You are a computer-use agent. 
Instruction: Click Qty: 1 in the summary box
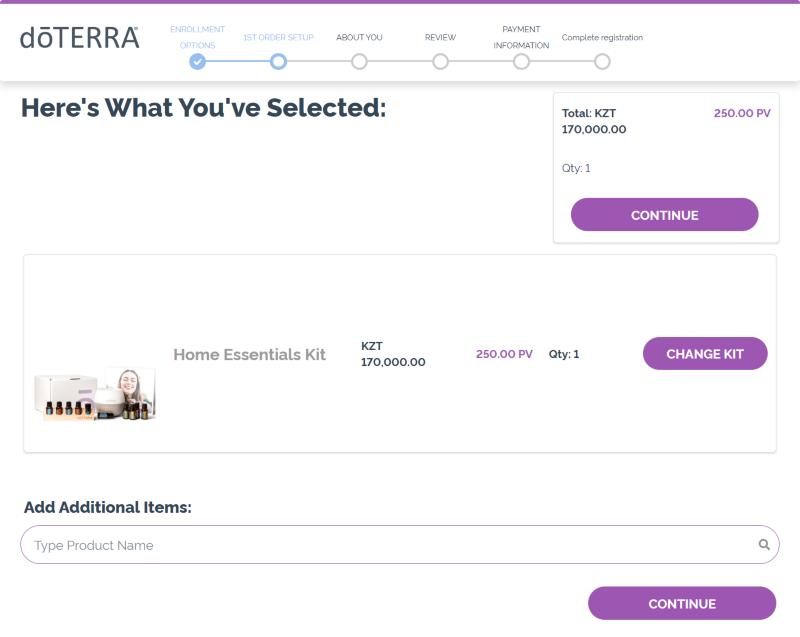click(x=576, y=168)
